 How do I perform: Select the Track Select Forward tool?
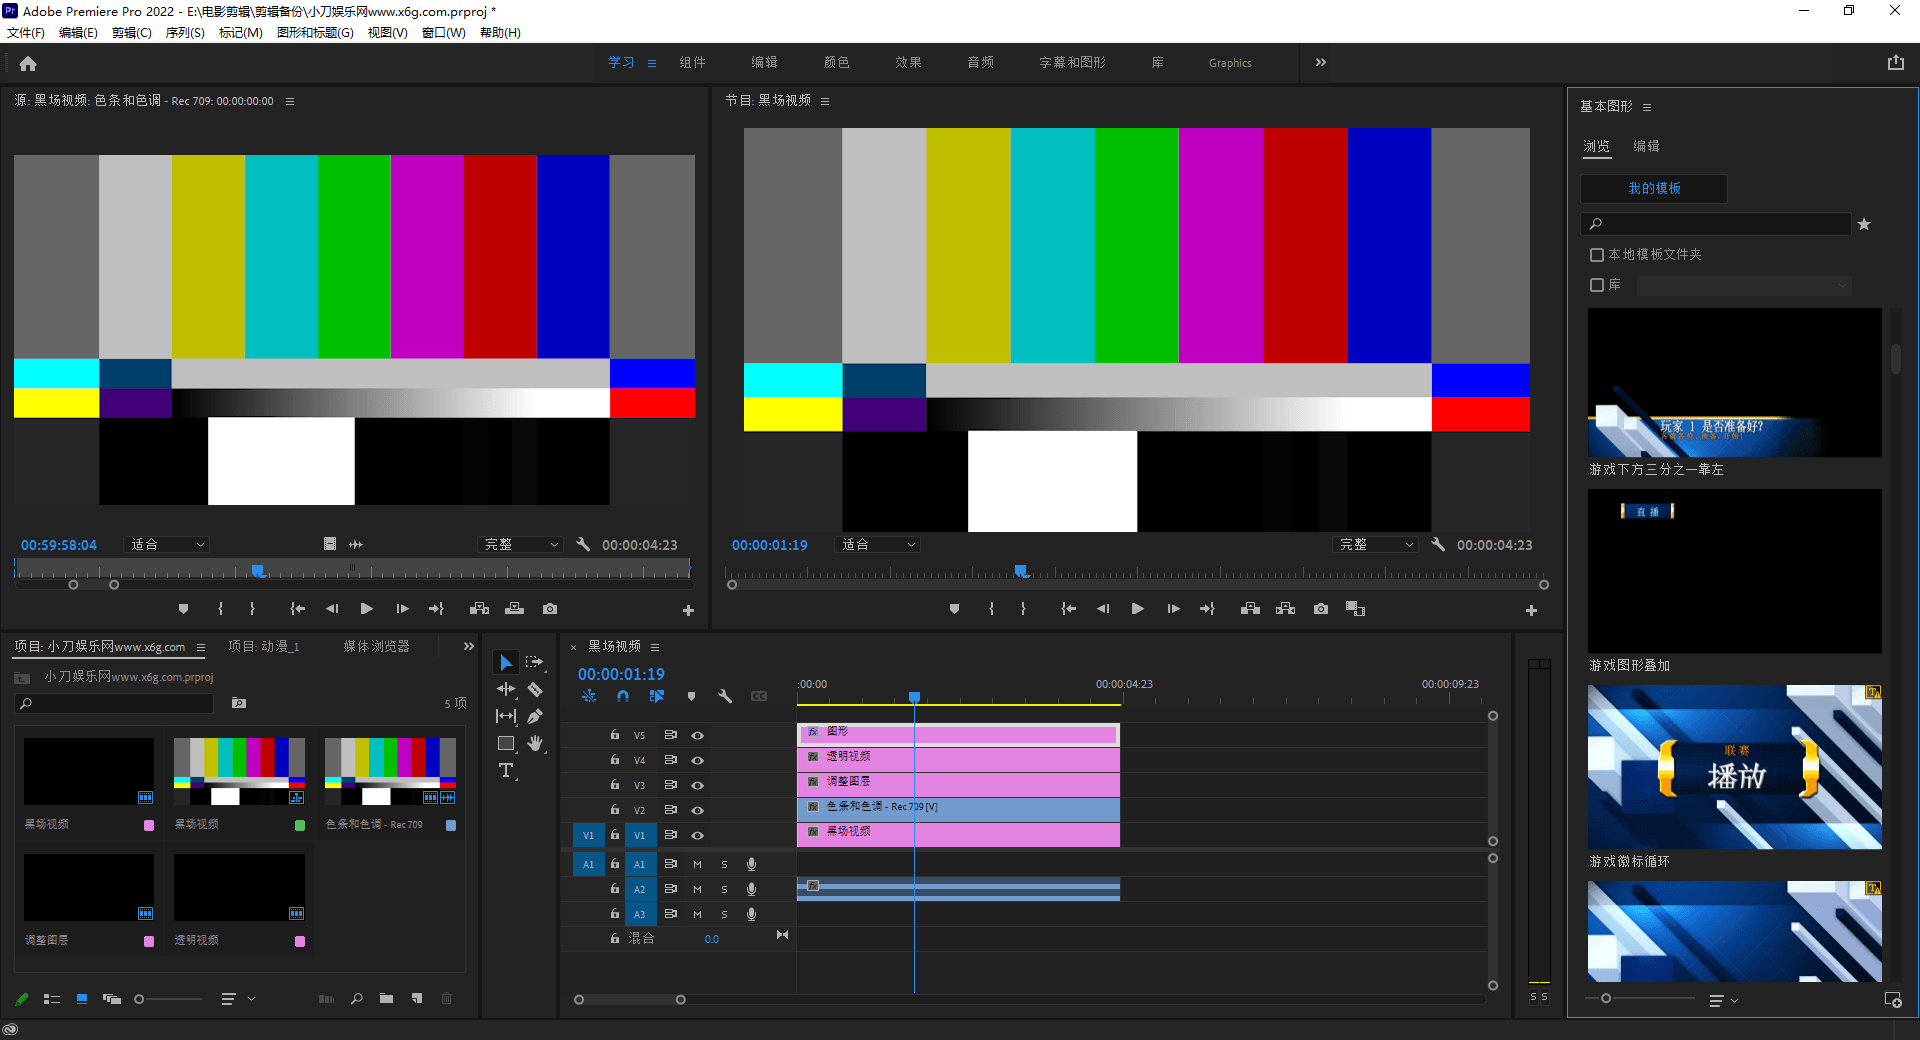tap(536, 661)
